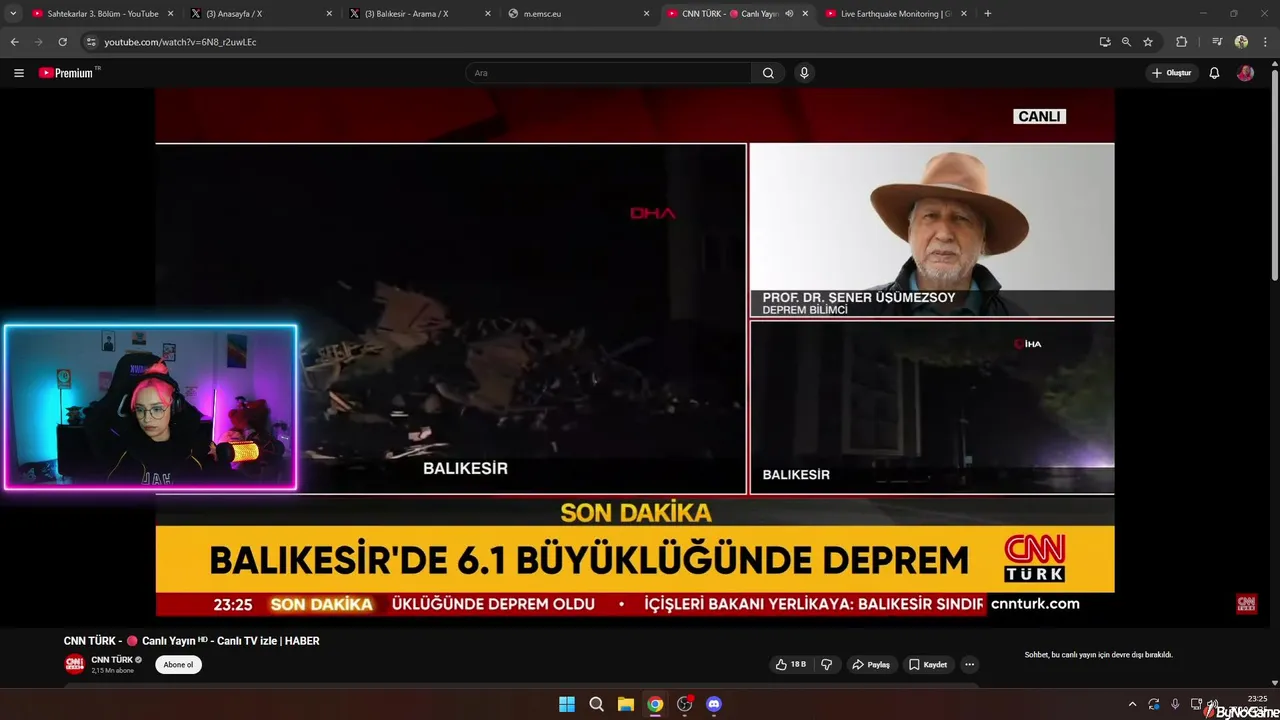Focus the YouTube 'Ara' search field
This screenshot has height=720, width=1280.
(x=608, y=73)
